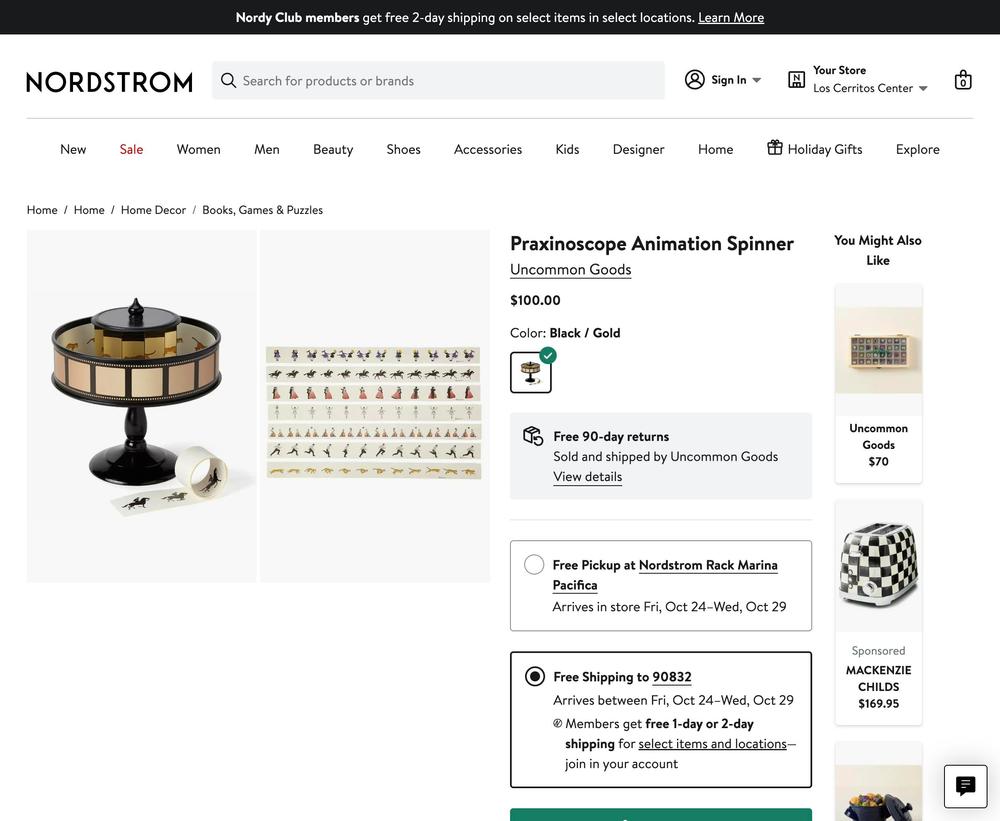Open the Sale menu

click(131, 149)
